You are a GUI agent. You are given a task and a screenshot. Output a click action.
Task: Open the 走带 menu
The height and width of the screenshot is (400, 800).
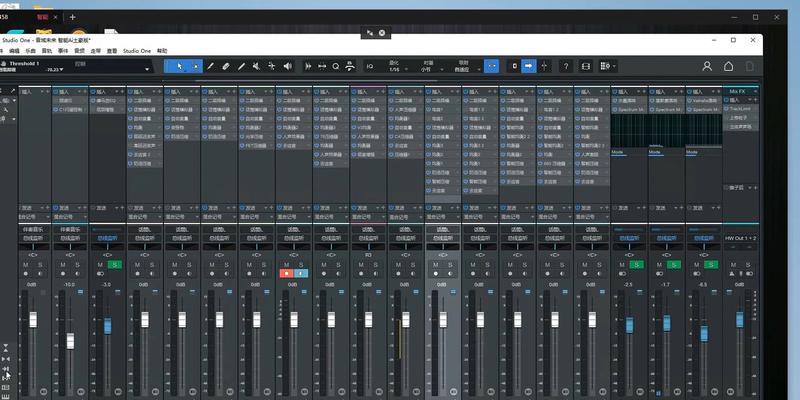point(96,51)
